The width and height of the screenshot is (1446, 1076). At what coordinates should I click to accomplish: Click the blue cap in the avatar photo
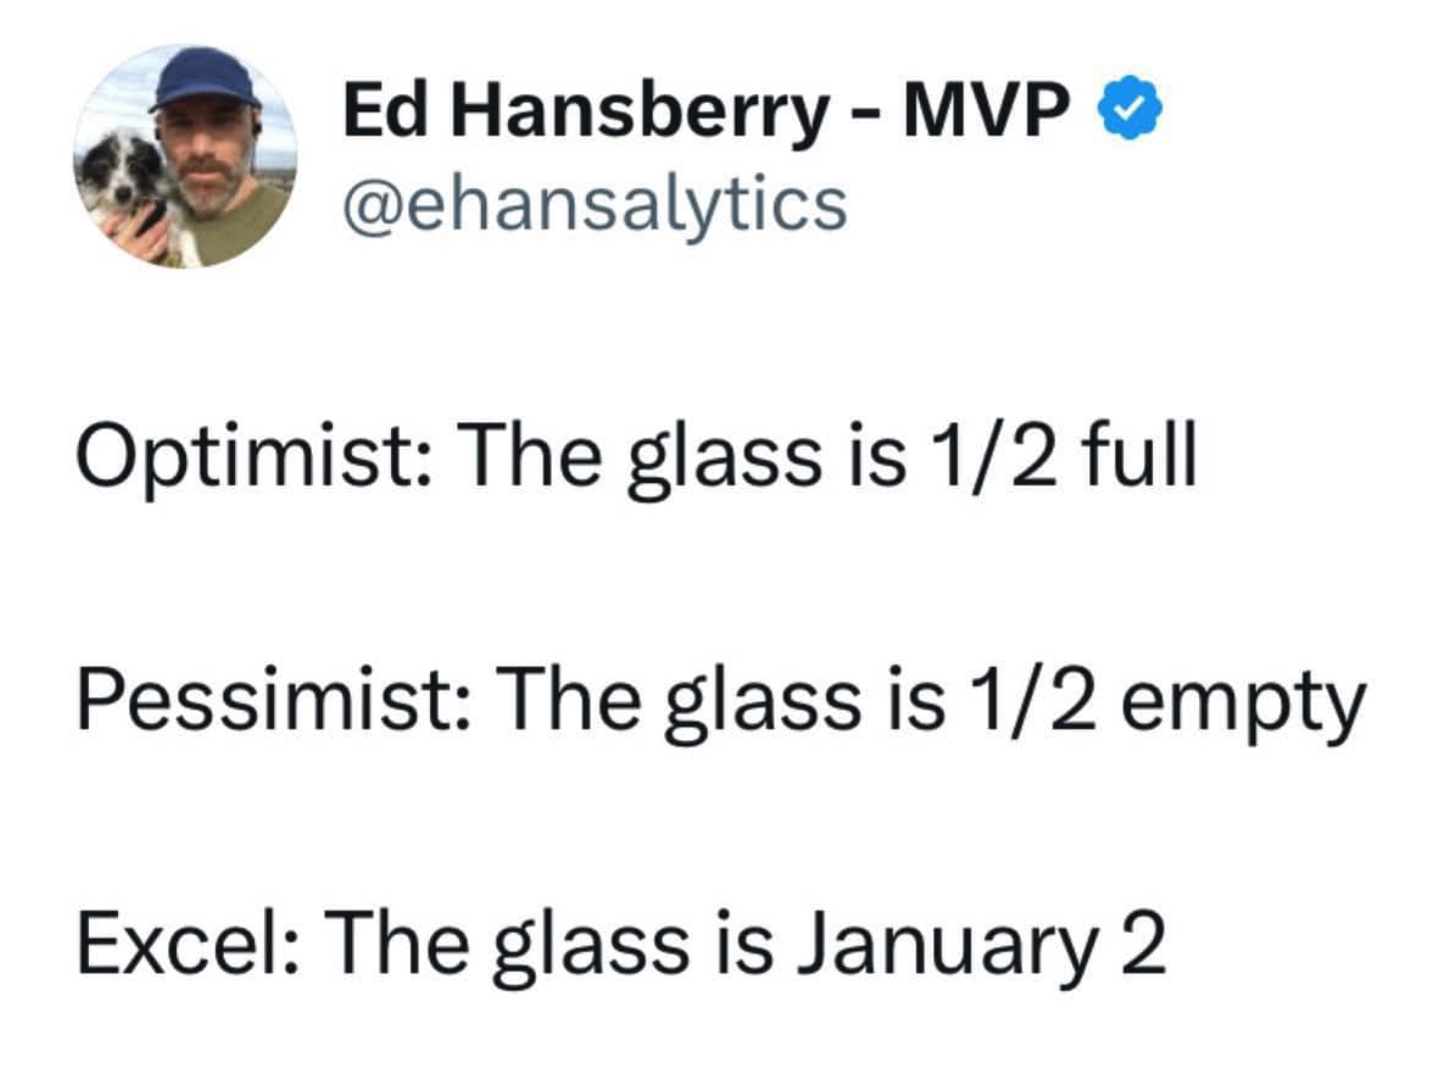tap(204, 78)
